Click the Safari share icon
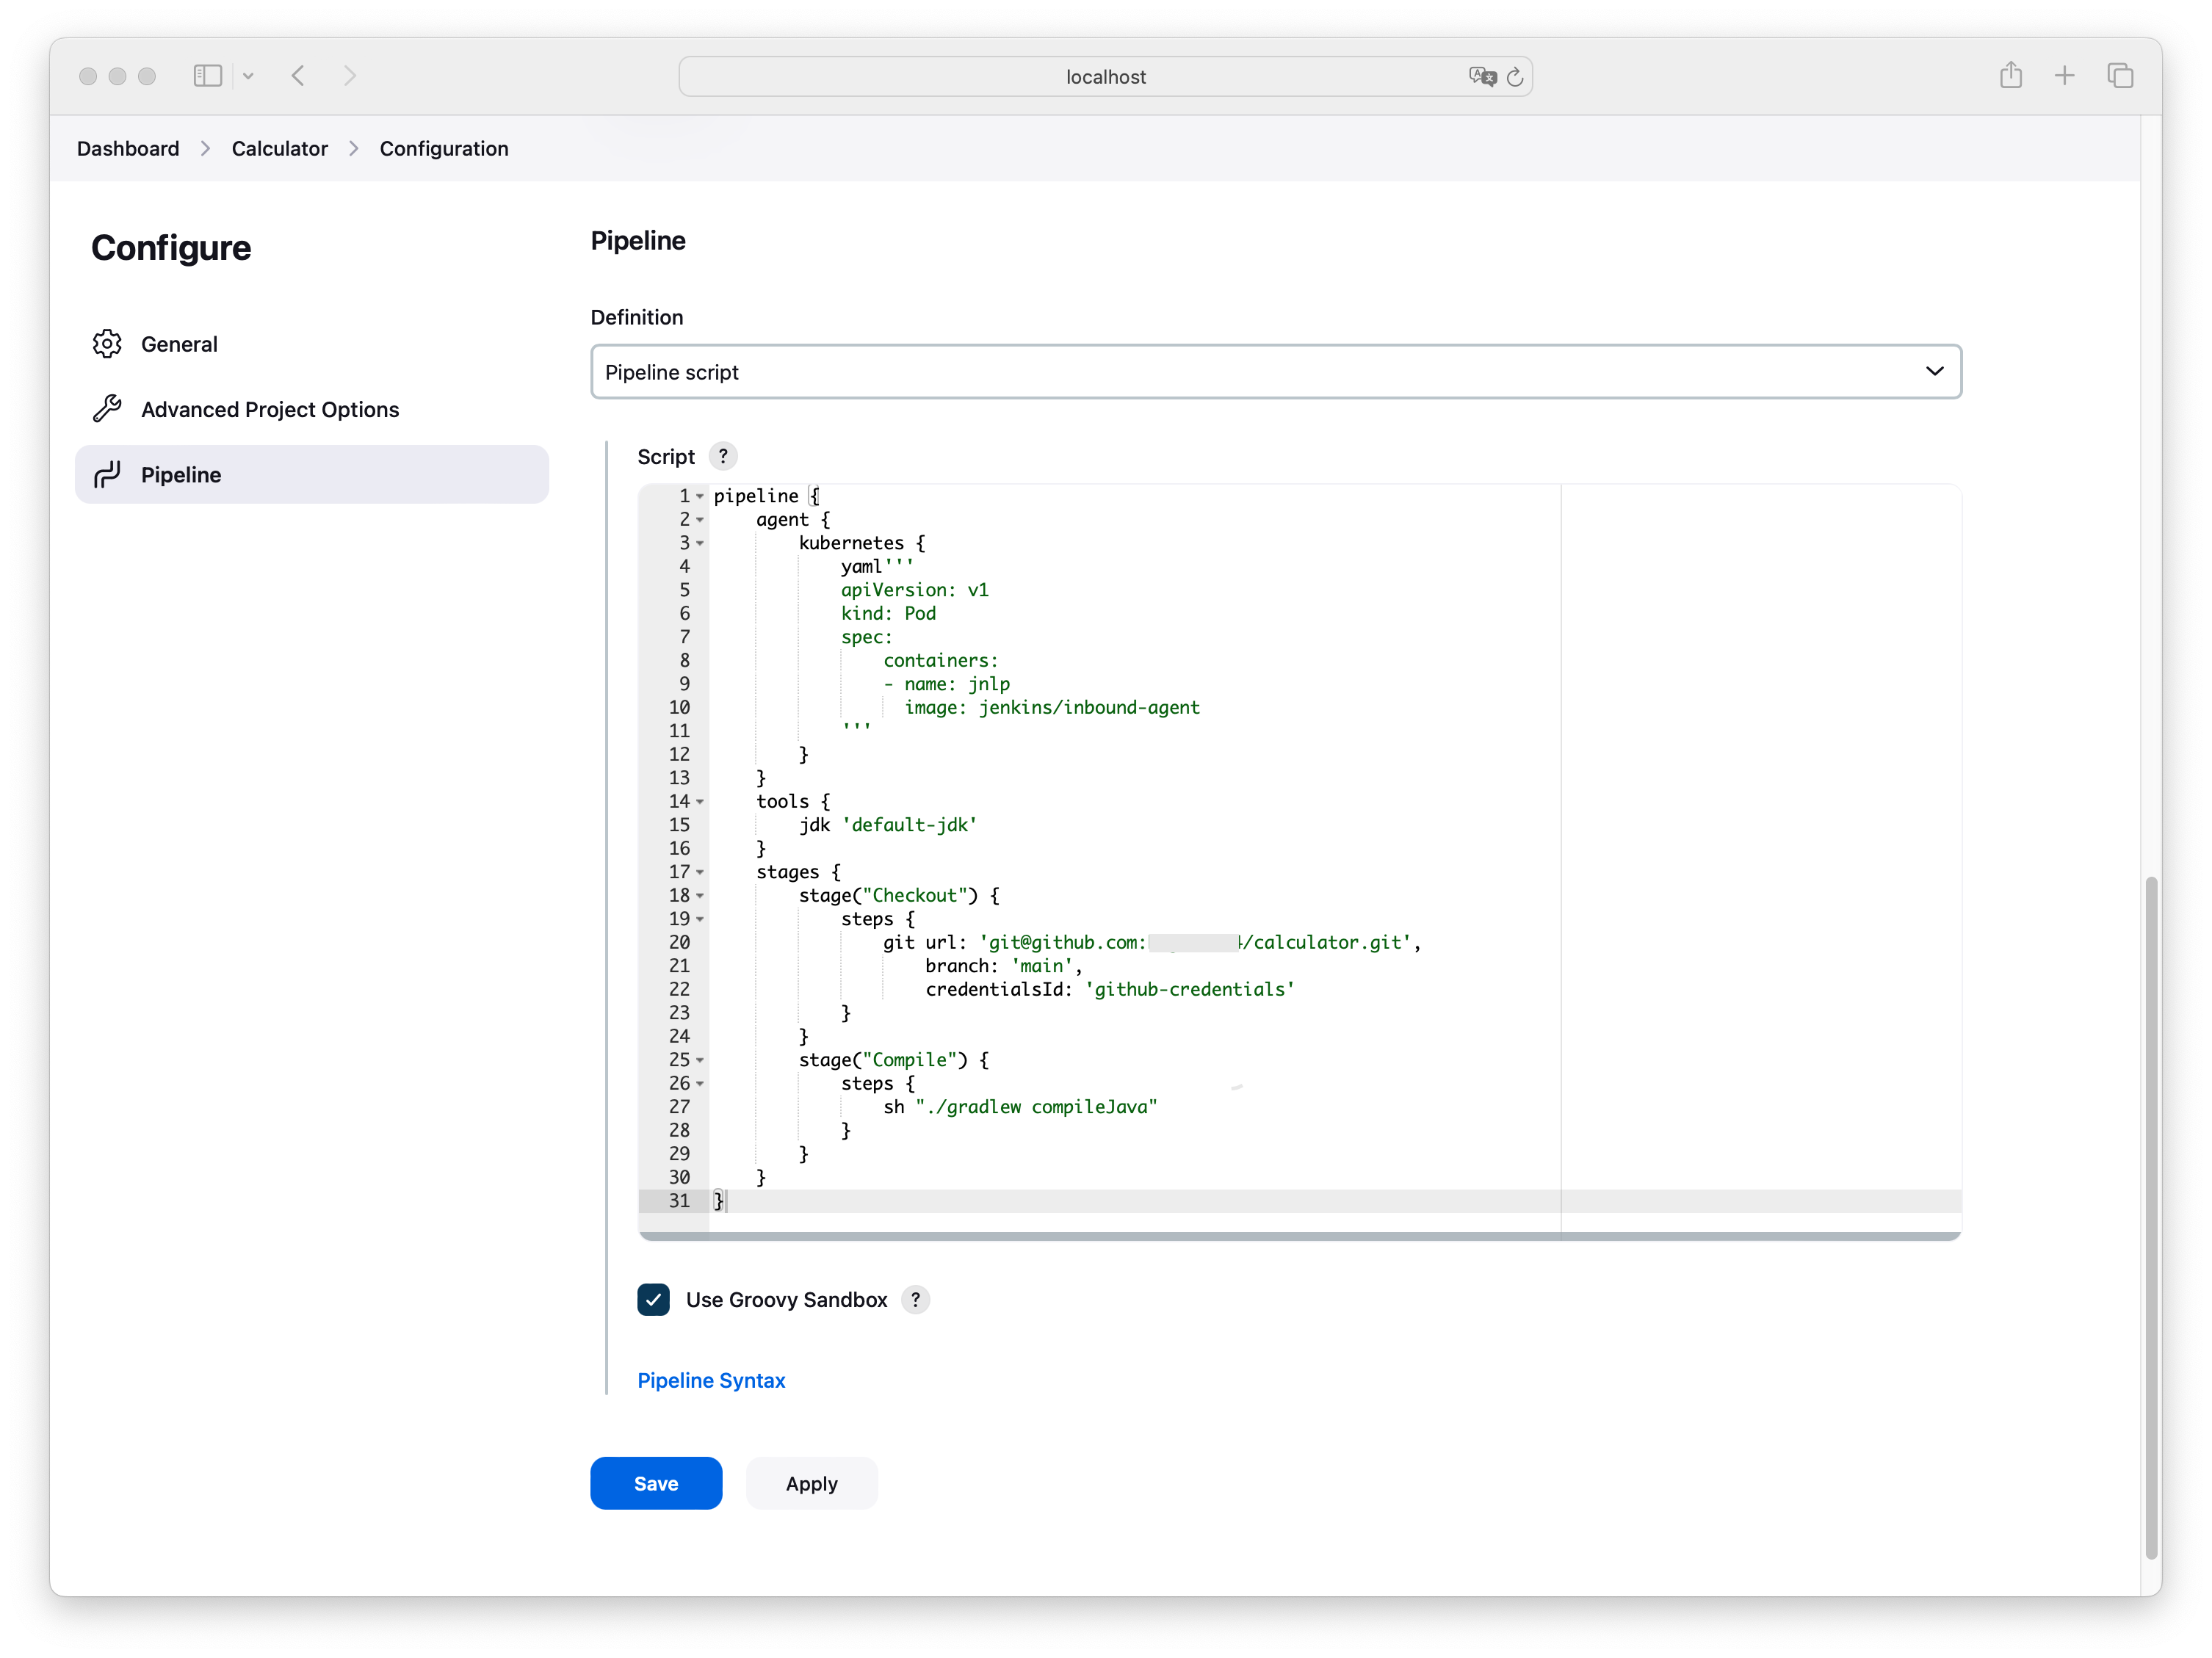This screenshot has width=2212, height=1658. tap(2010, 76)
